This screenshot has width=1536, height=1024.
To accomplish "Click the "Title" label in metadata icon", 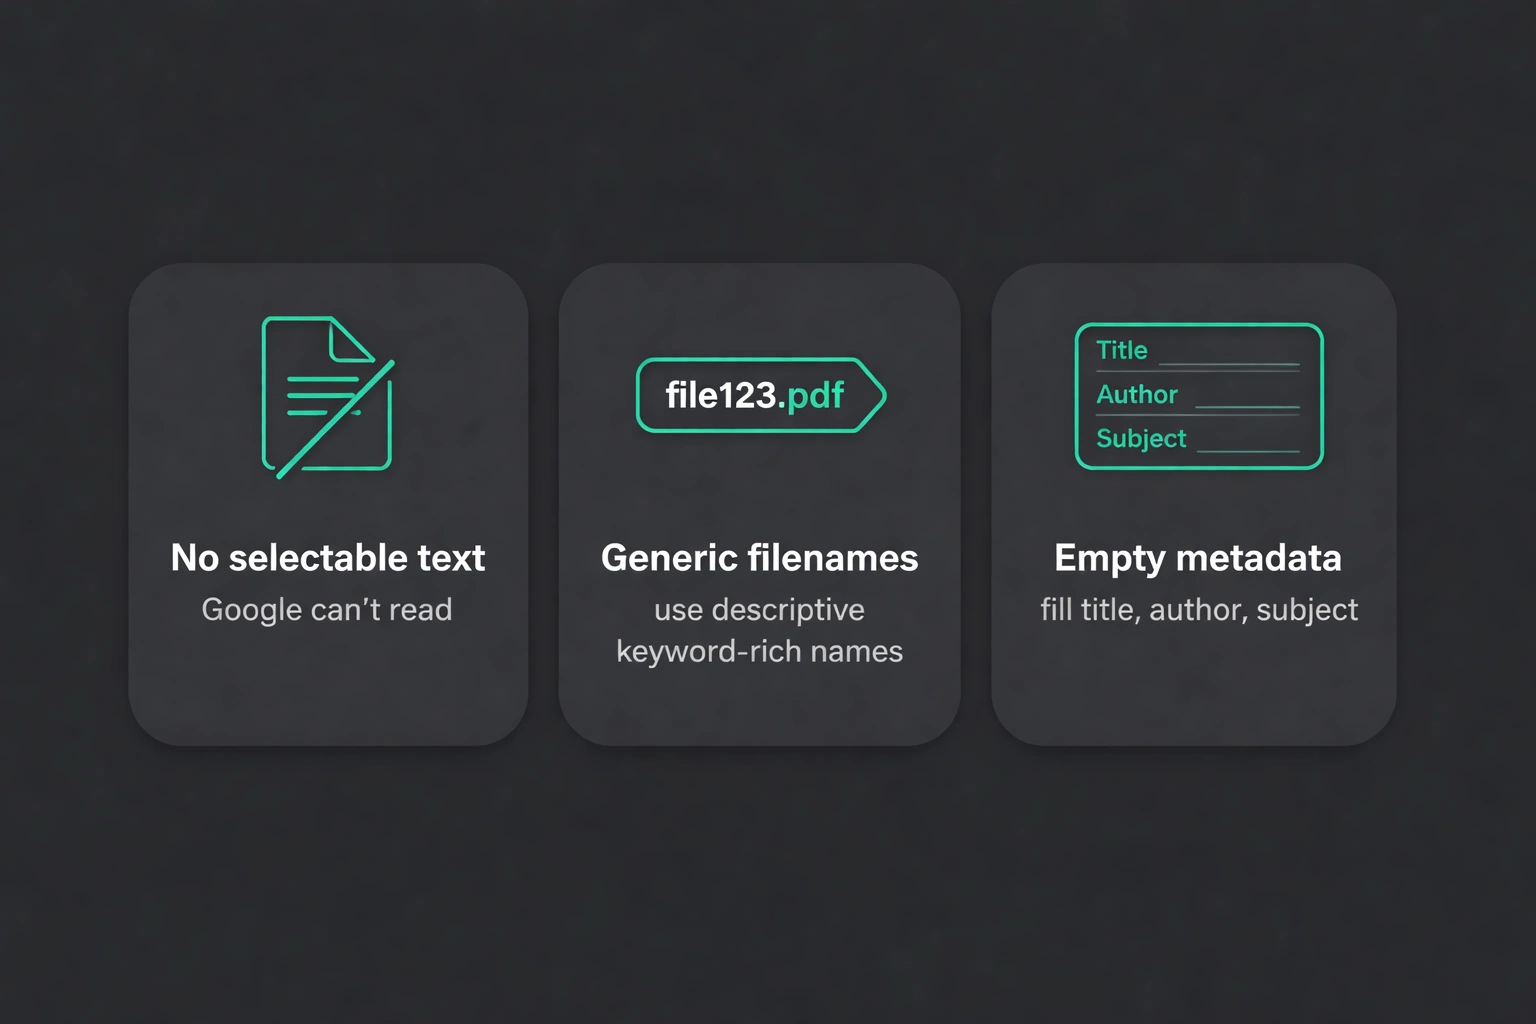I will 1122,350.
